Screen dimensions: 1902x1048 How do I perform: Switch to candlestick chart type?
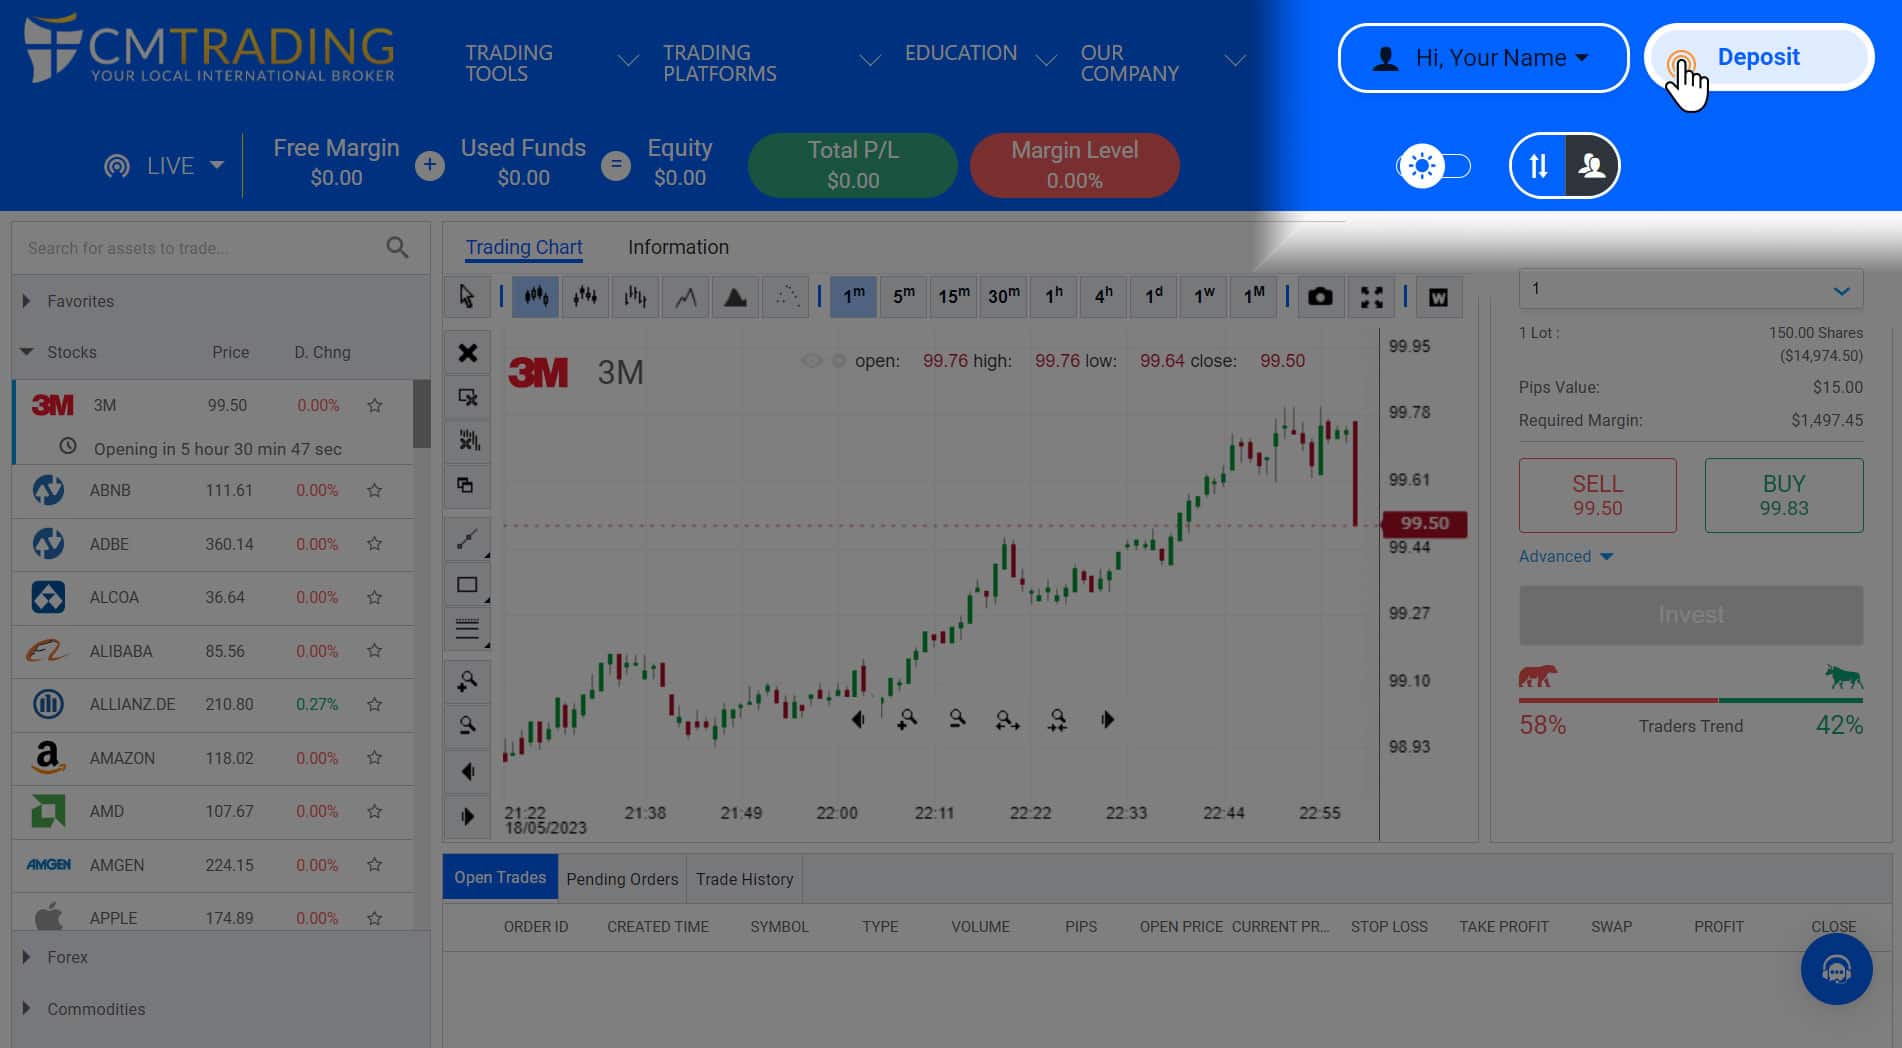coord(536,297)
